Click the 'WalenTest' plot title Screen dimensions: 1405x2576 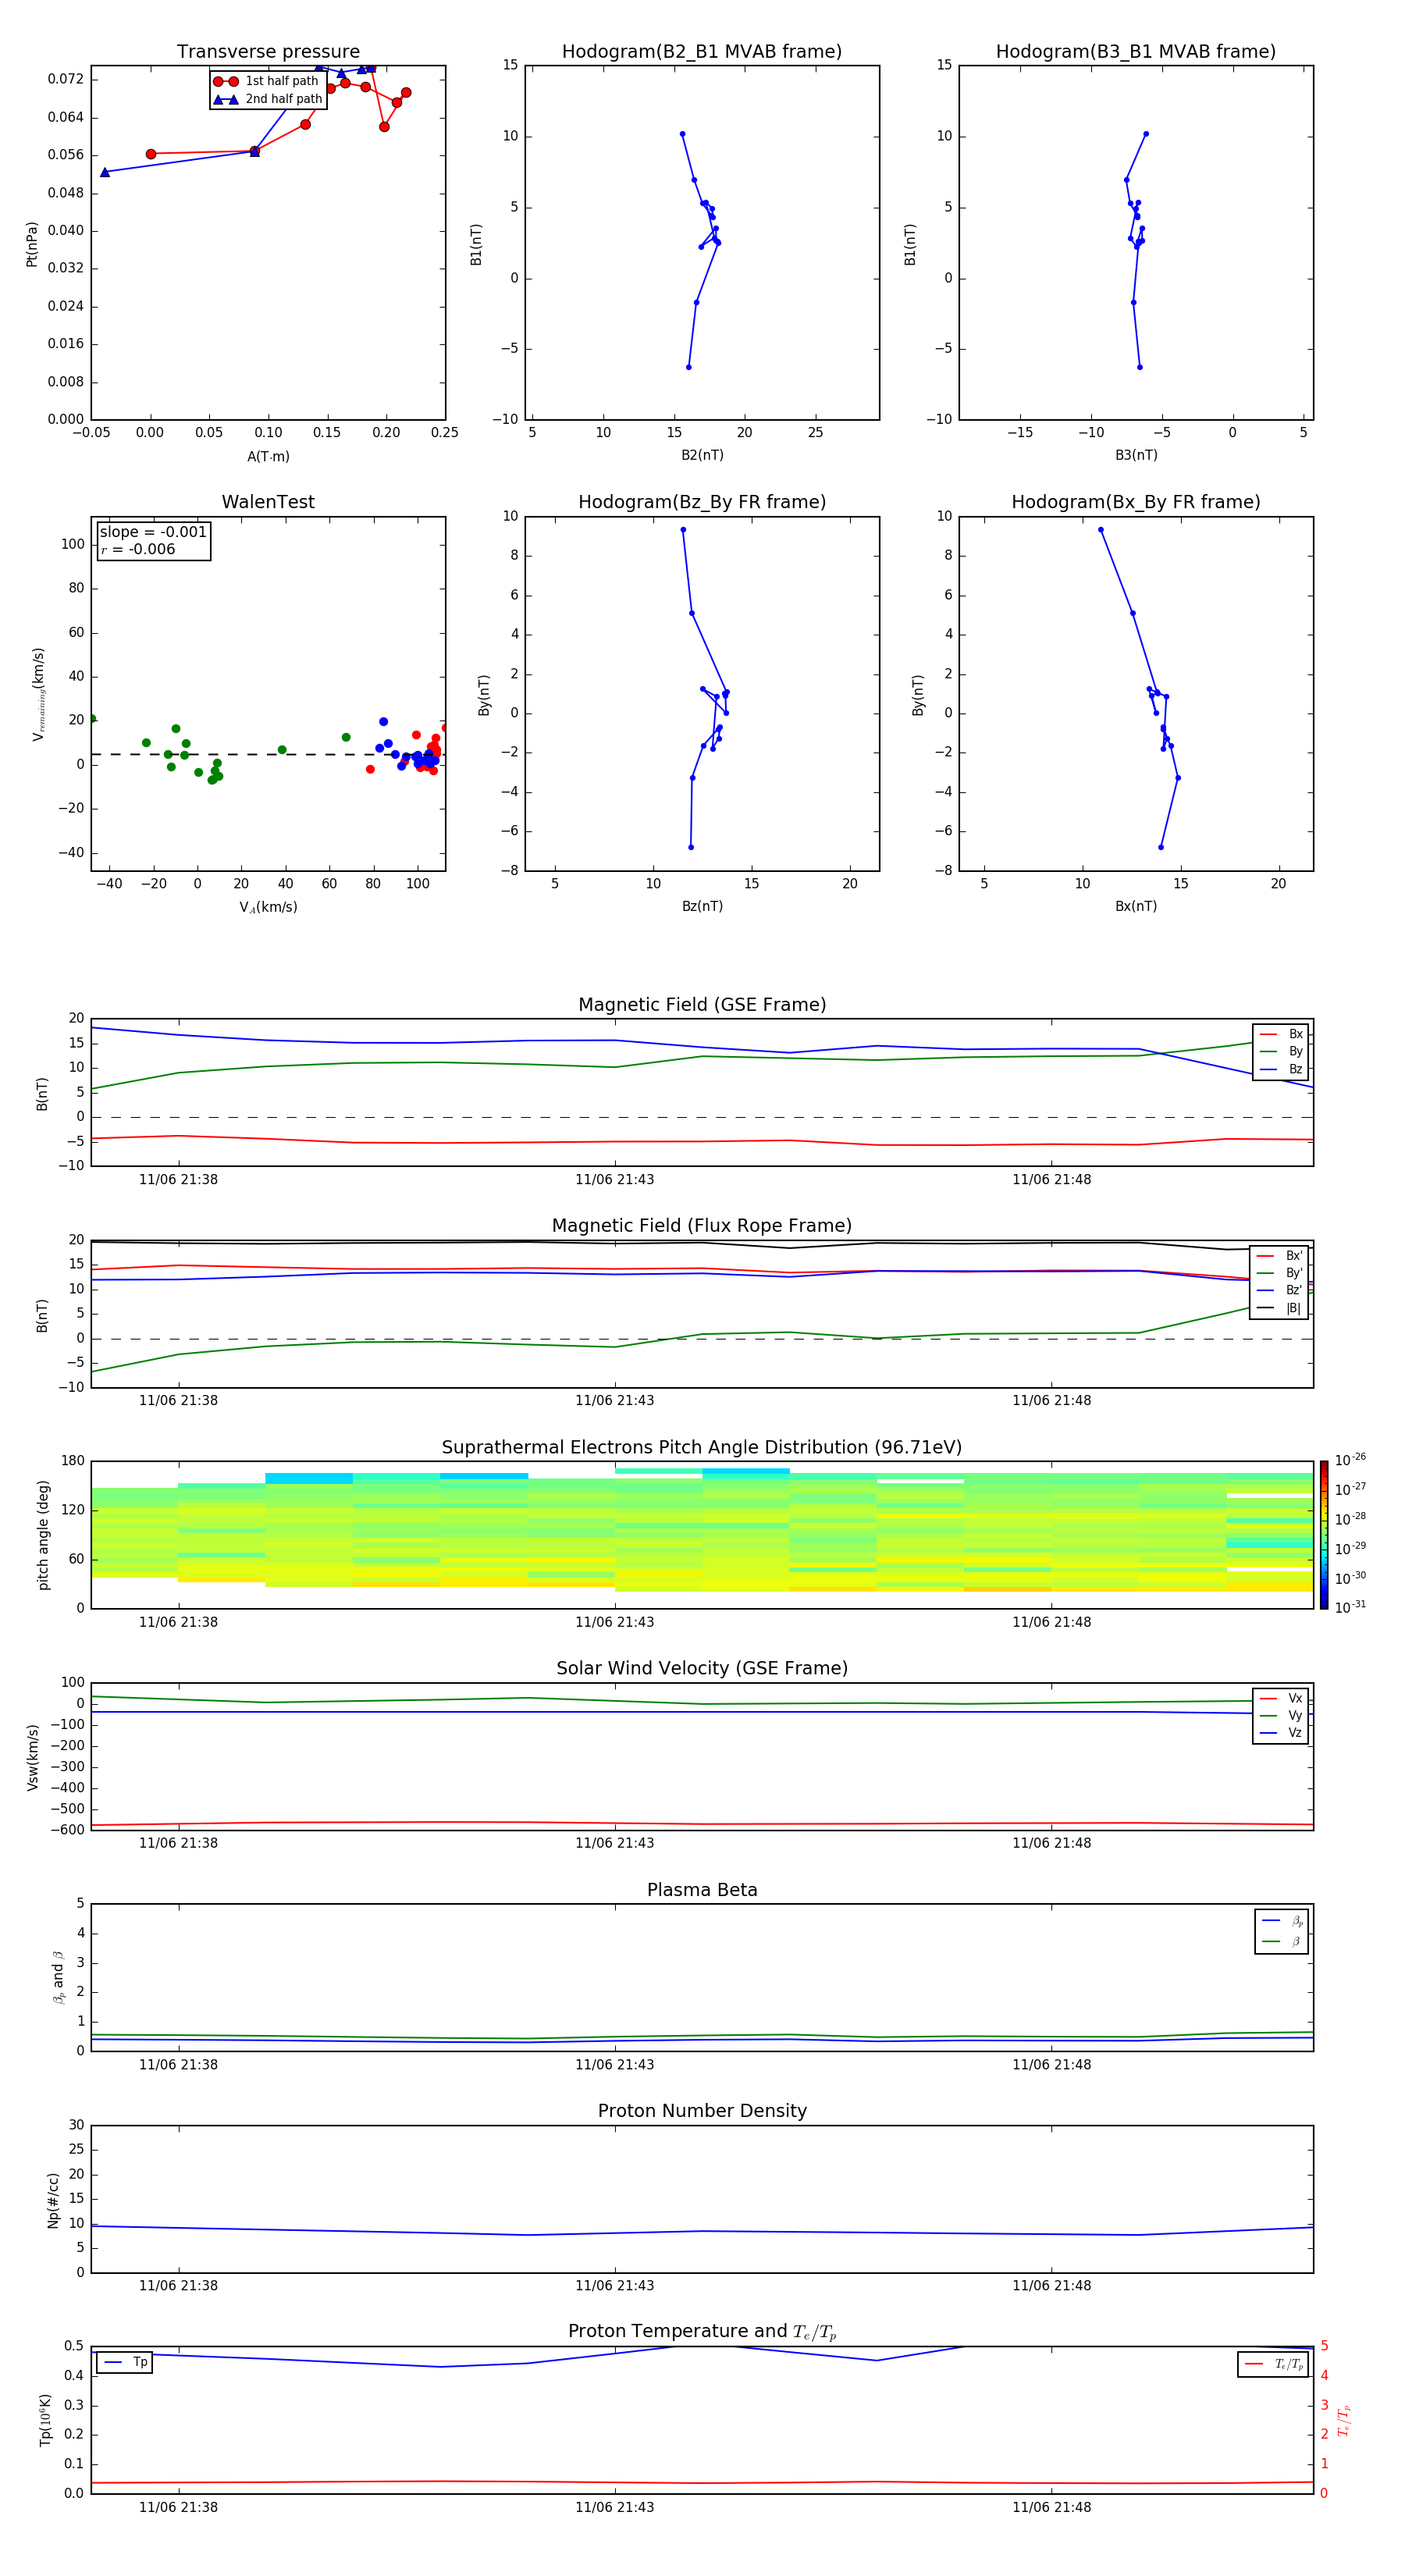(268, 502)
